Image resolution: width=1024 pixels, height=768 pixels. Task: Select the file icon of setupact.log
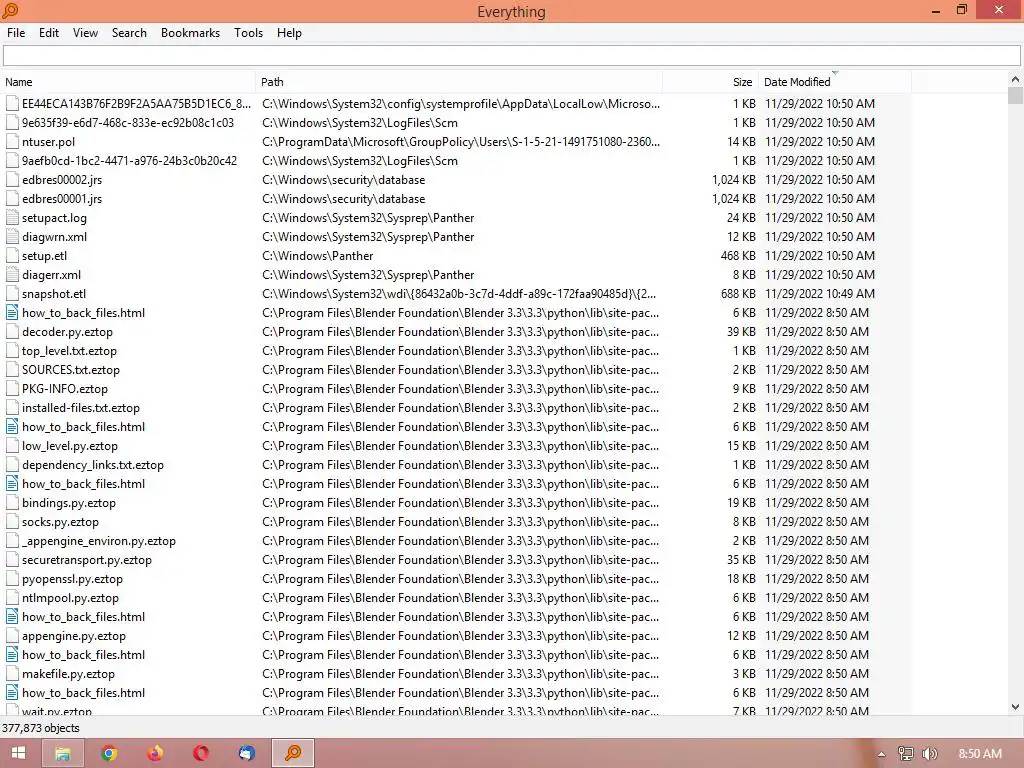tap(12, 217)
